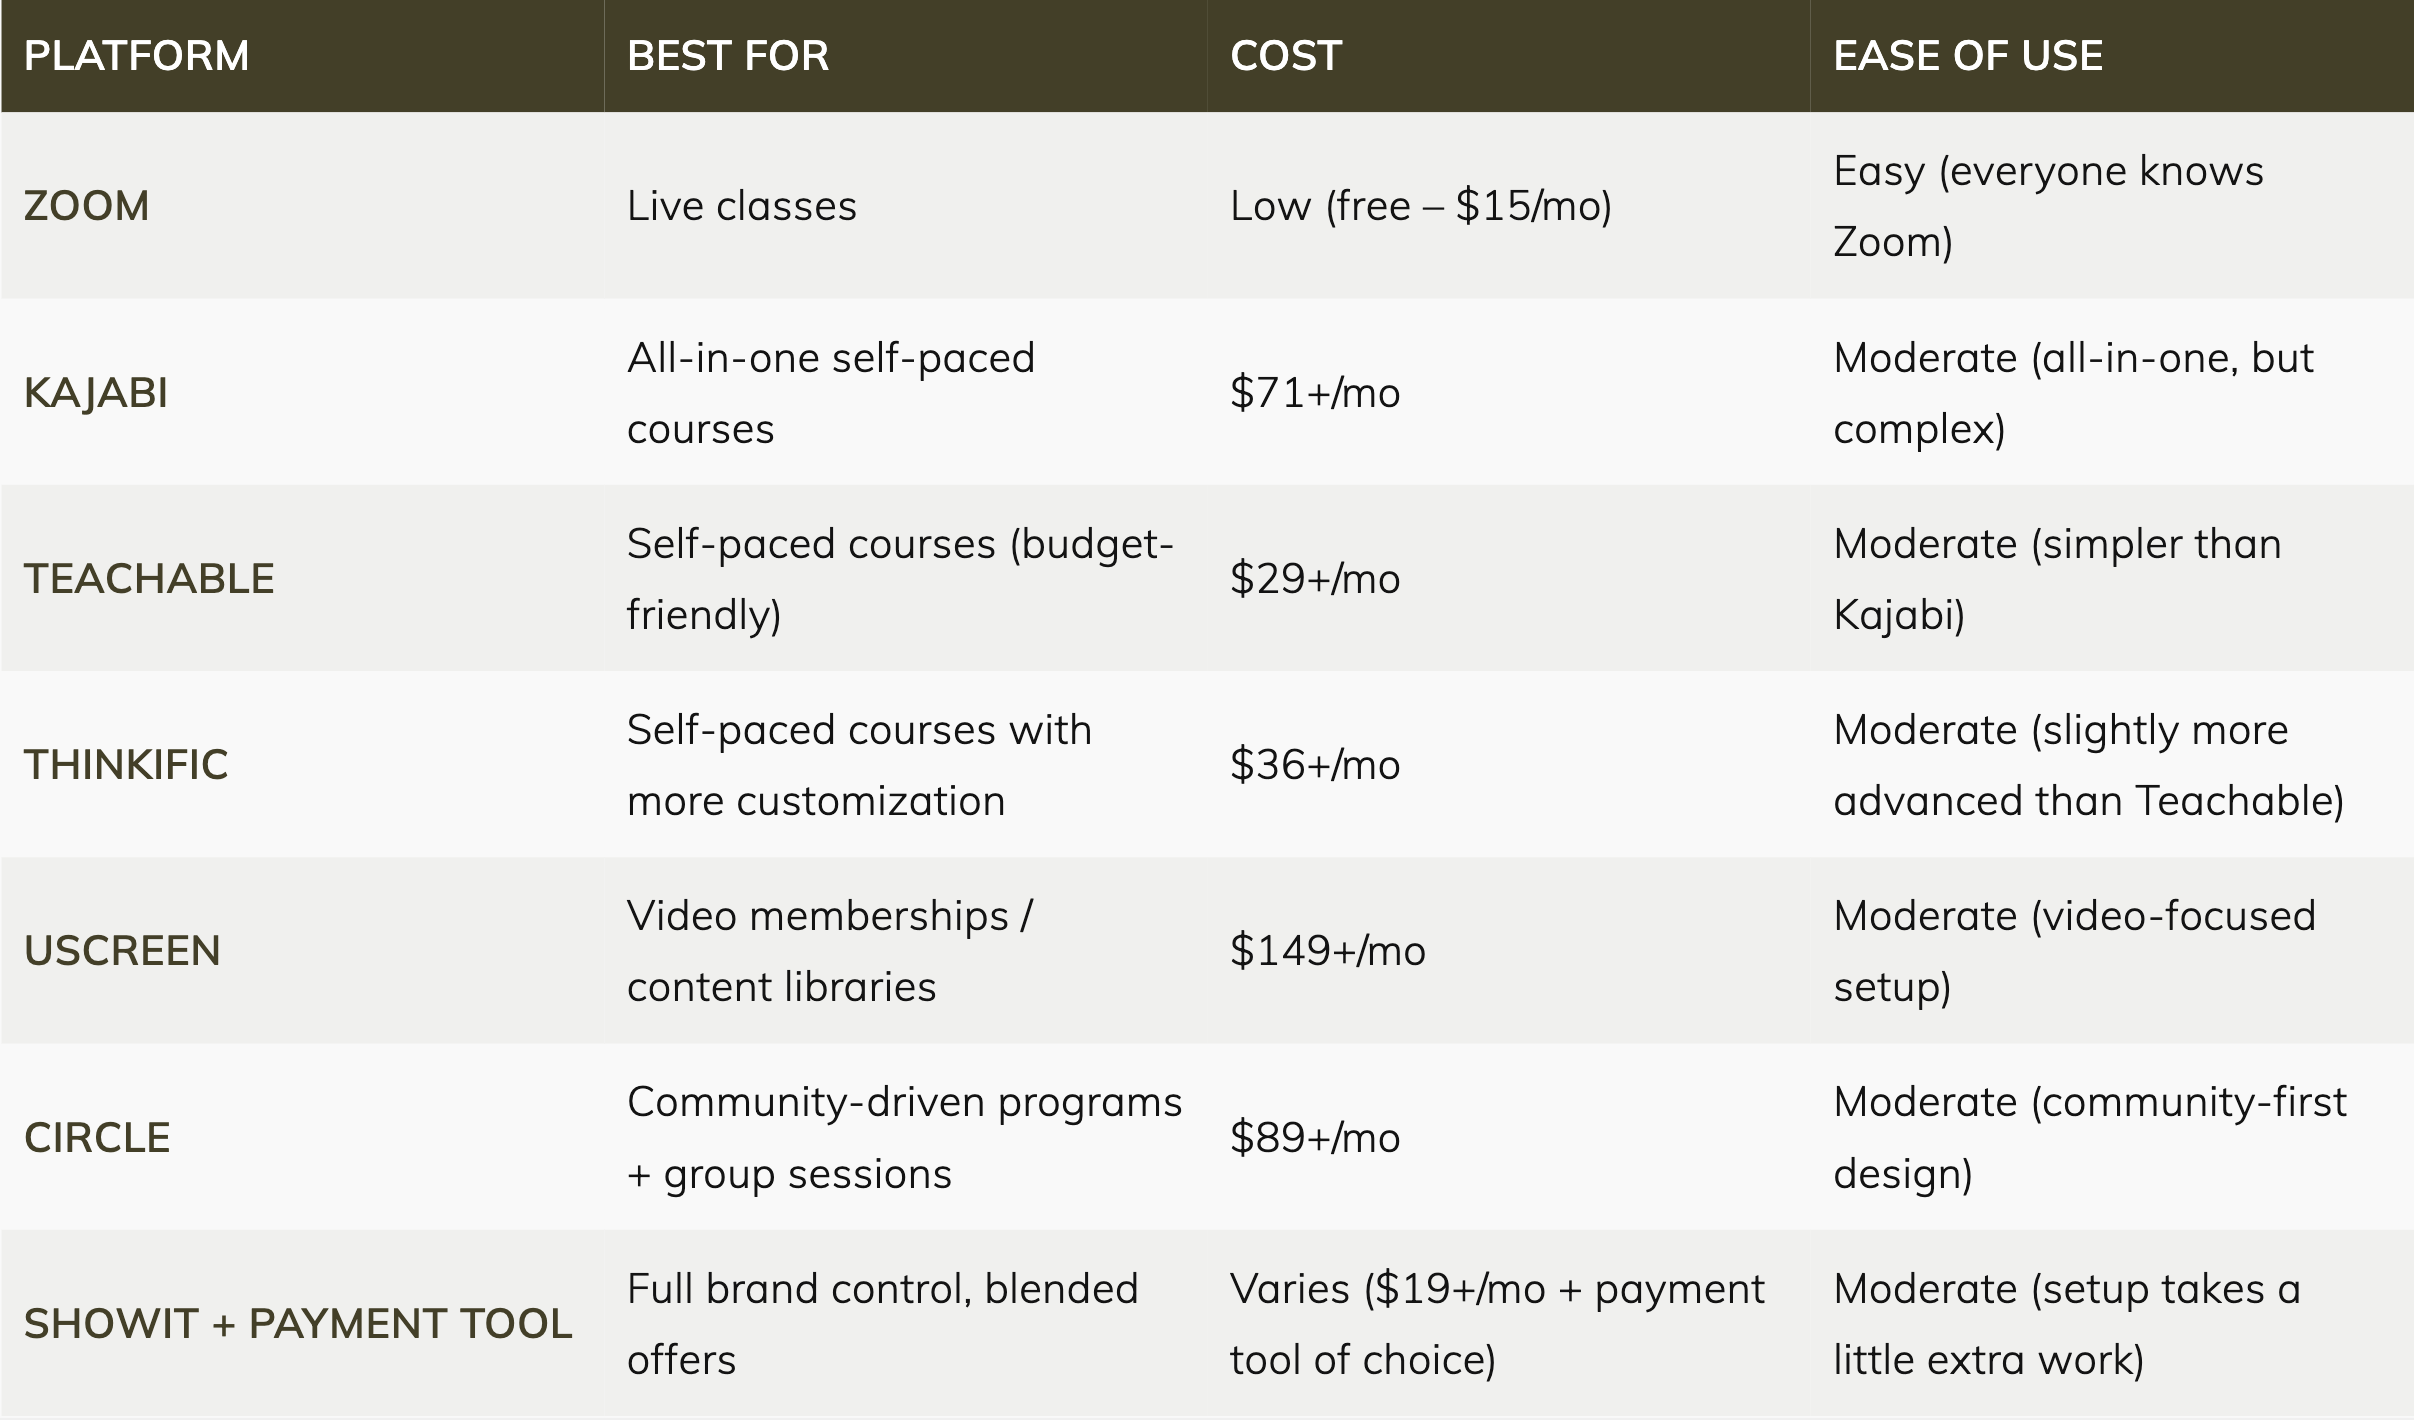
Task: Click the BEST FOR column header
Action: tap(728, 56)
